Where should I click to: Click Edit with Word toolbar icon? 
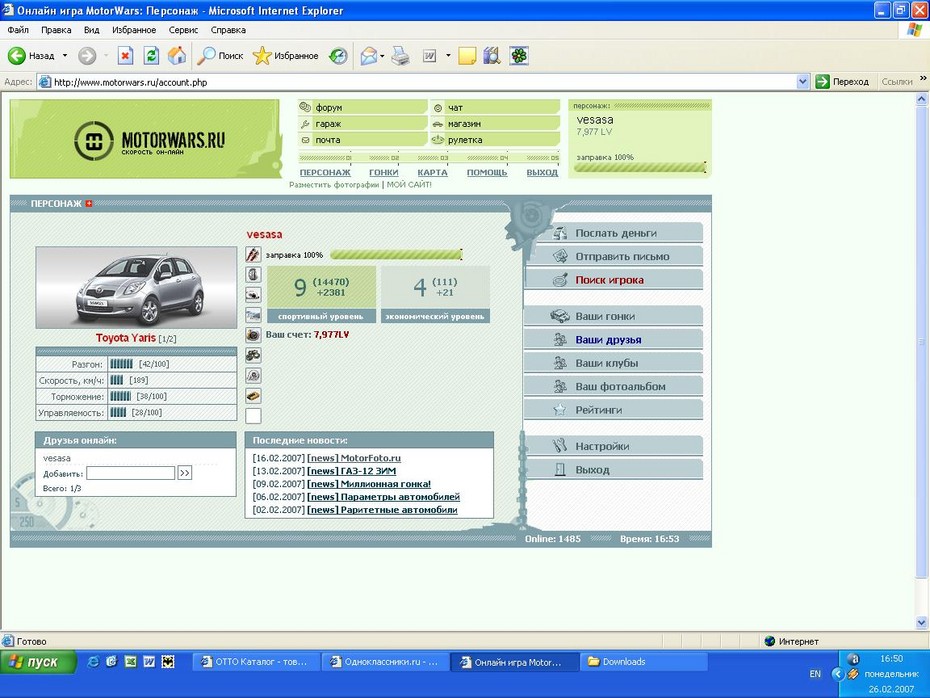click(x=429, y=56)
